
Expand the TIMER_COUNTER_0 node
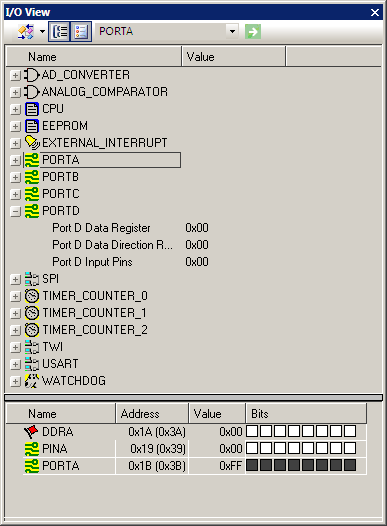[x=15, y=296]
